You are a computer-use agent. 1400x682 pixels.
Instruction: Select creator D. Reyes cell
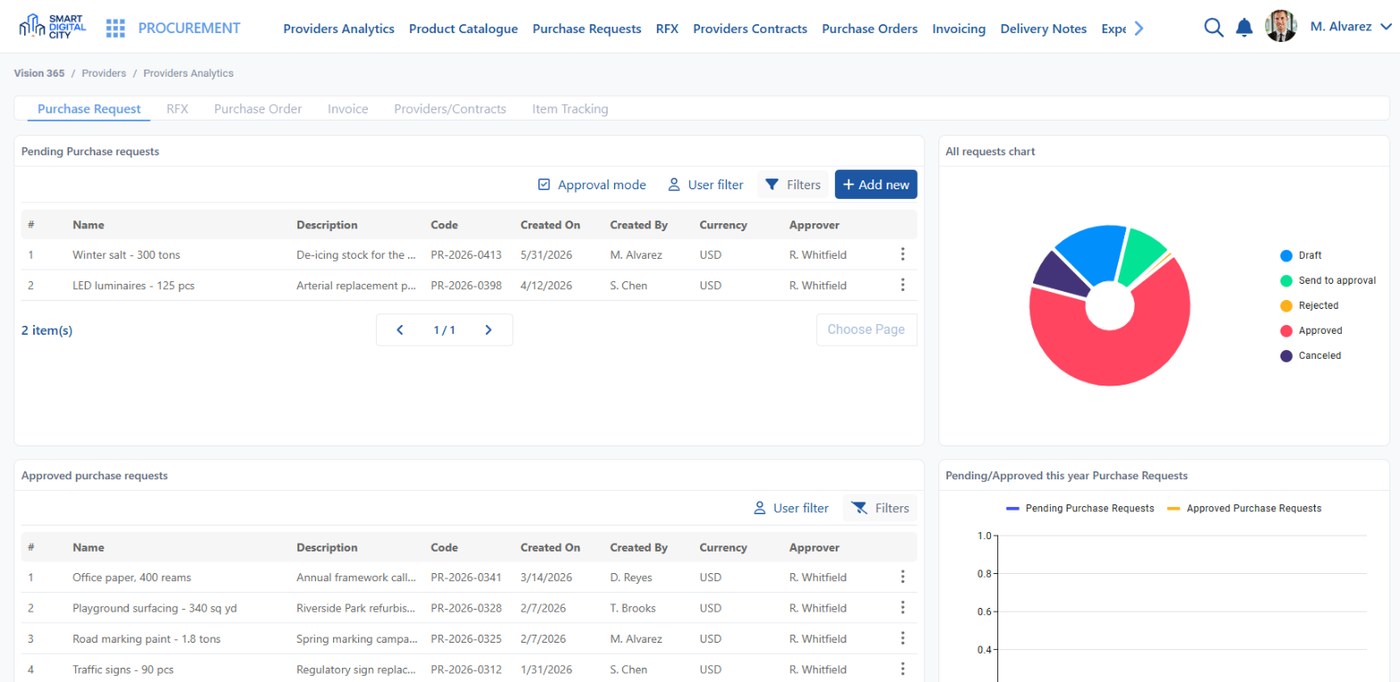tap(630, 577)
